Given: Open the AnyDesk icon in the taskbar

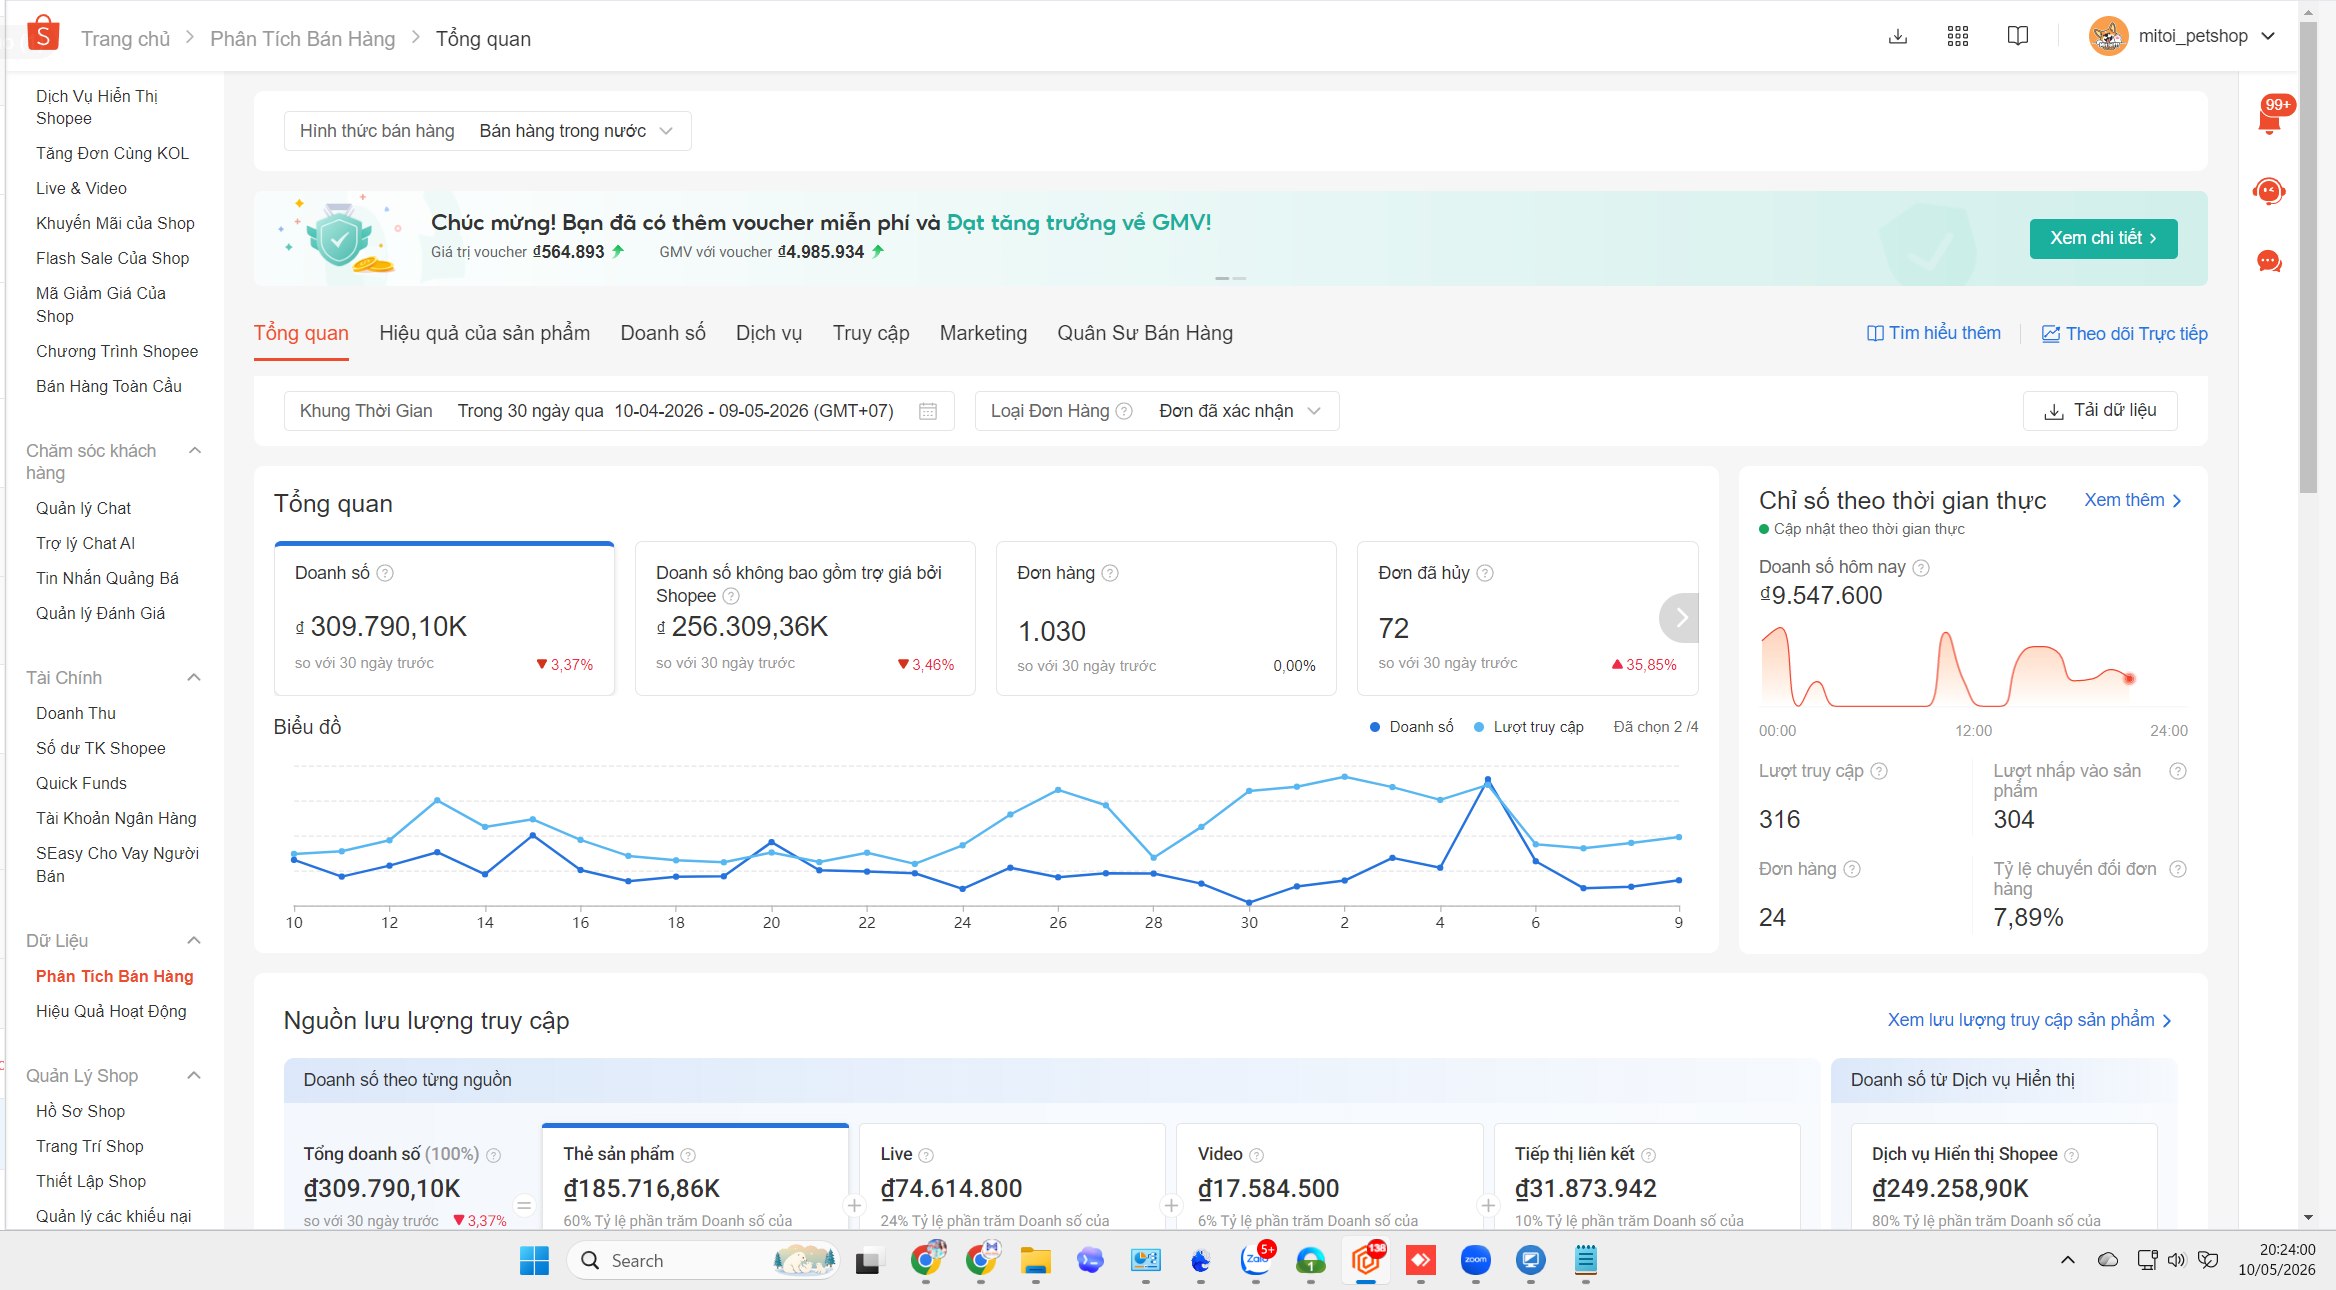Looking at the screenshot, I should (x=1420, y=1260).
